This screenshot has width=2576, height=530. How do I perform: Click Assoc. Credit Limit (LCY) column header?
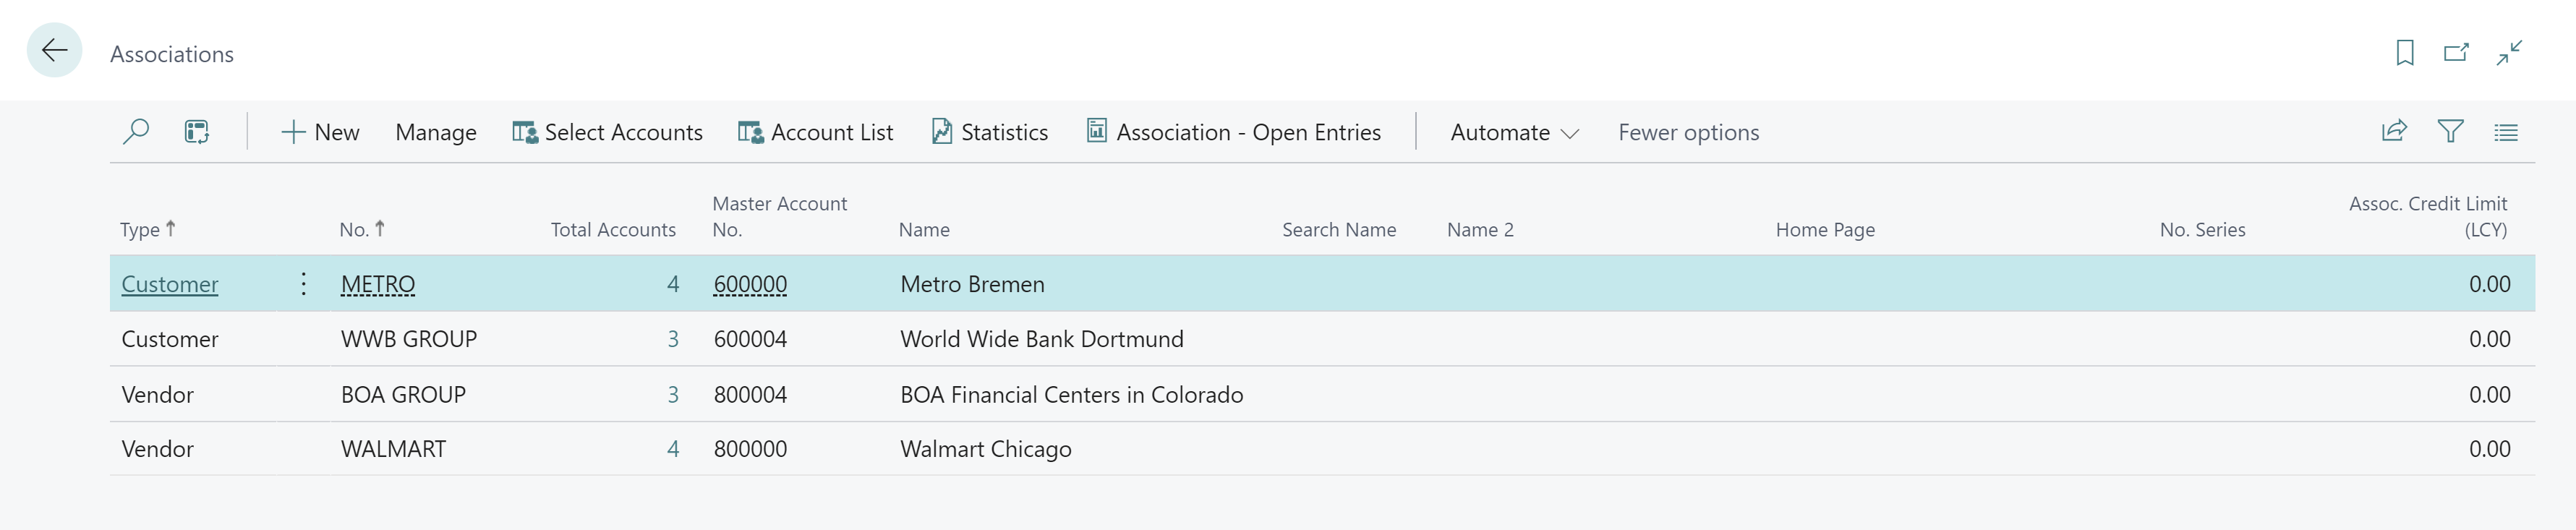coord(2428,216)
